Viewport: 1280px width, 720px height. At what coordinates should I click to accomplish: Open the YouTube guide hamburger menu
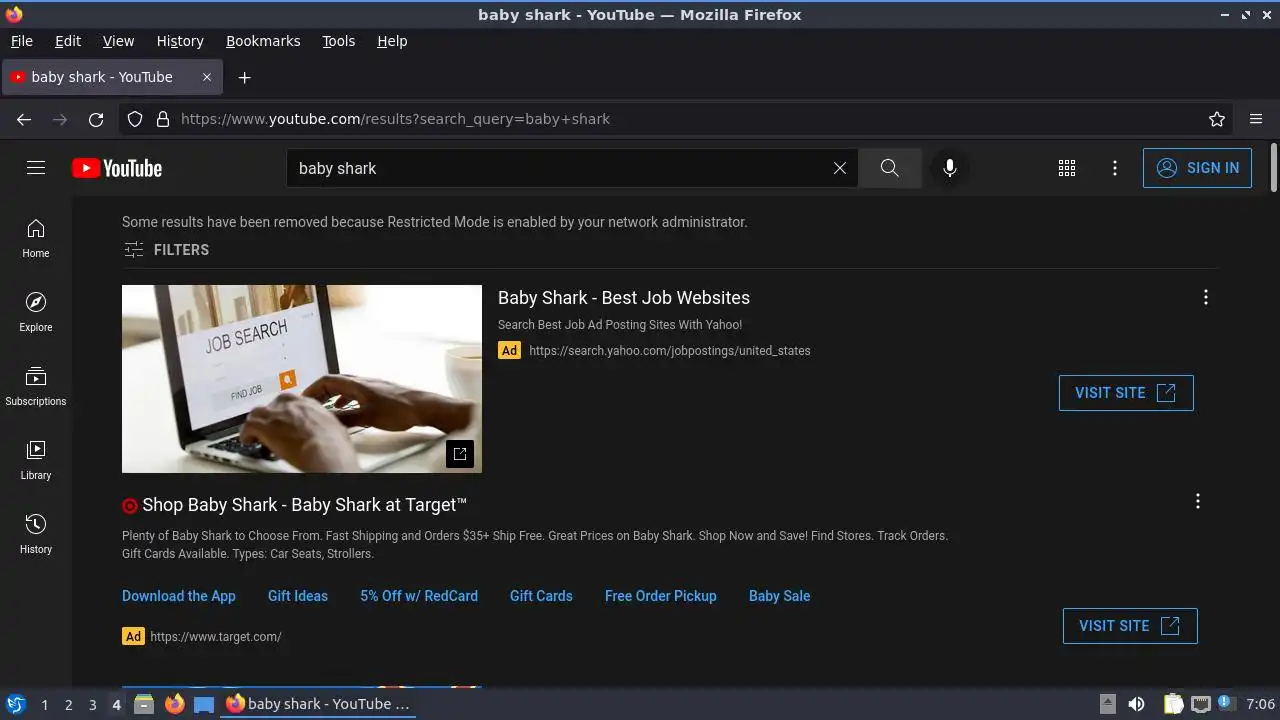(36, 168)
